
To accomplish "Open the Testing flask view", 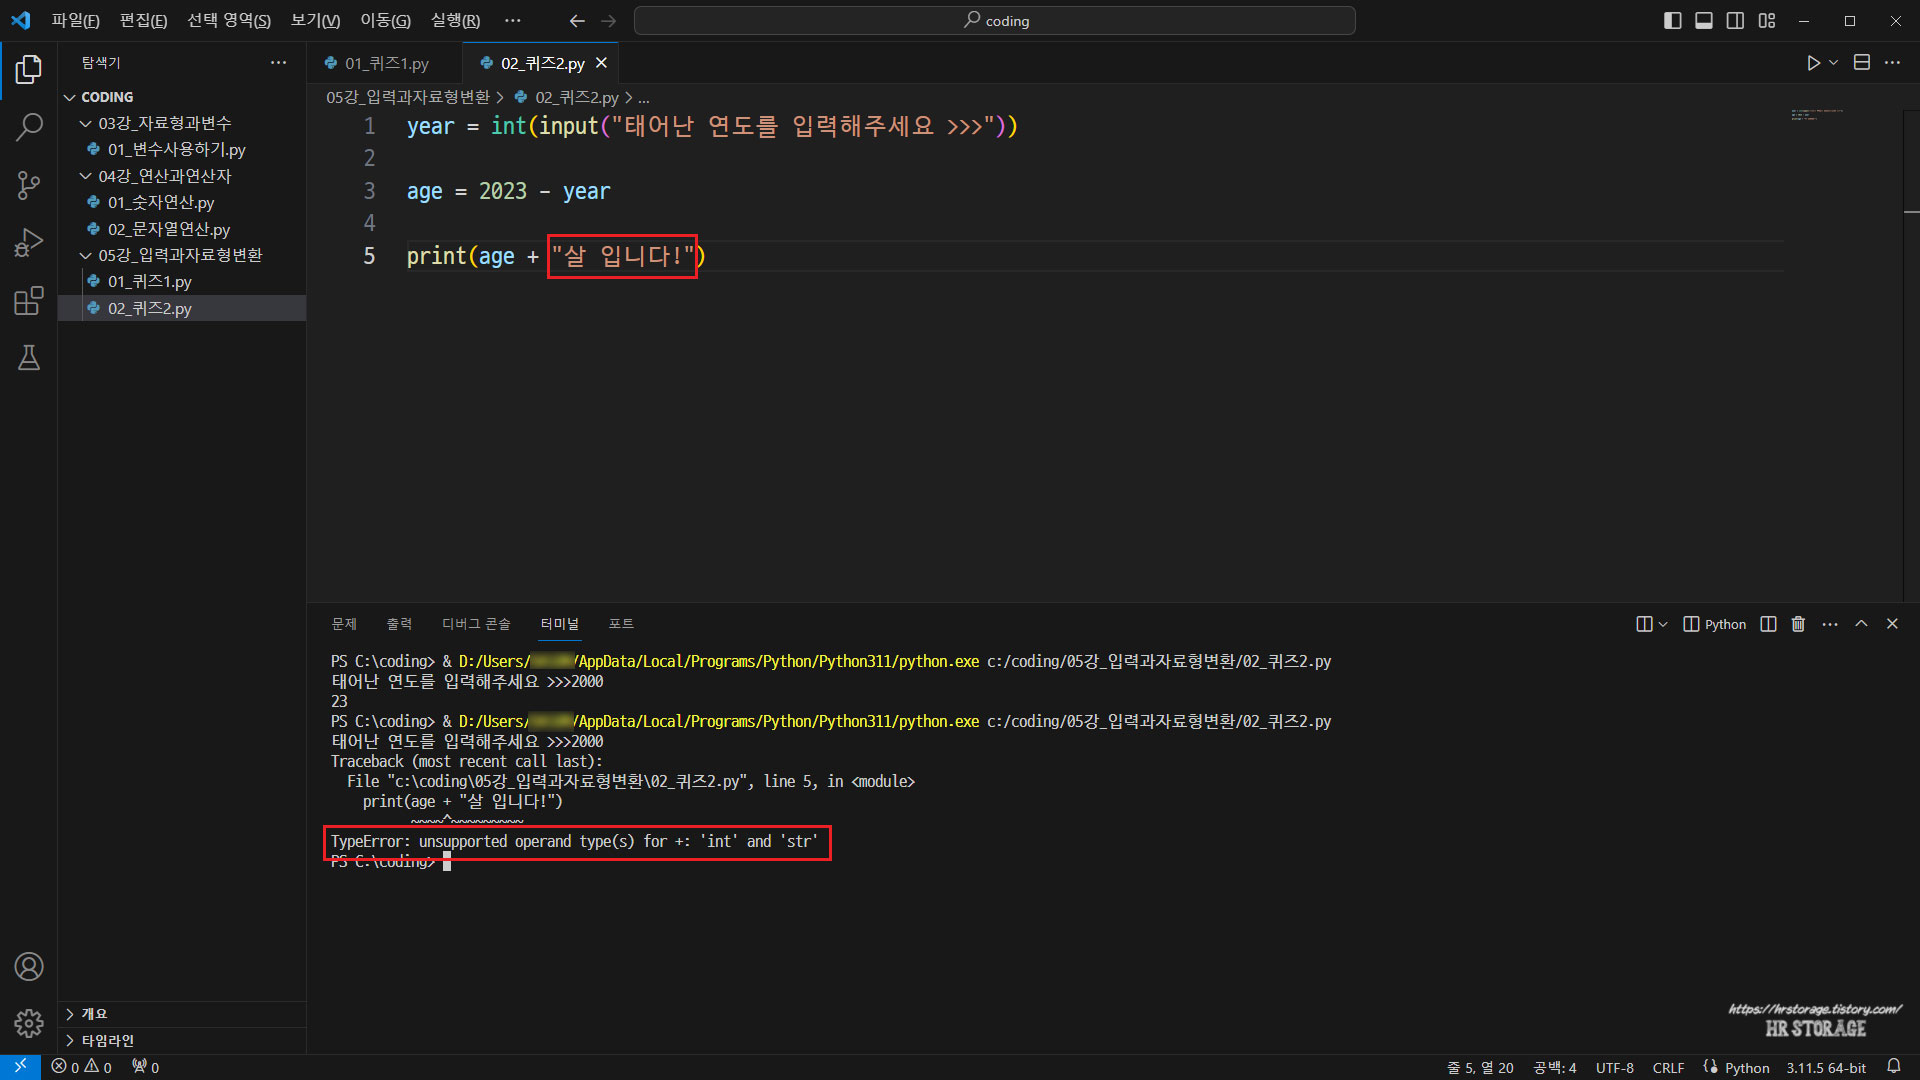I will tap(29, 358).
